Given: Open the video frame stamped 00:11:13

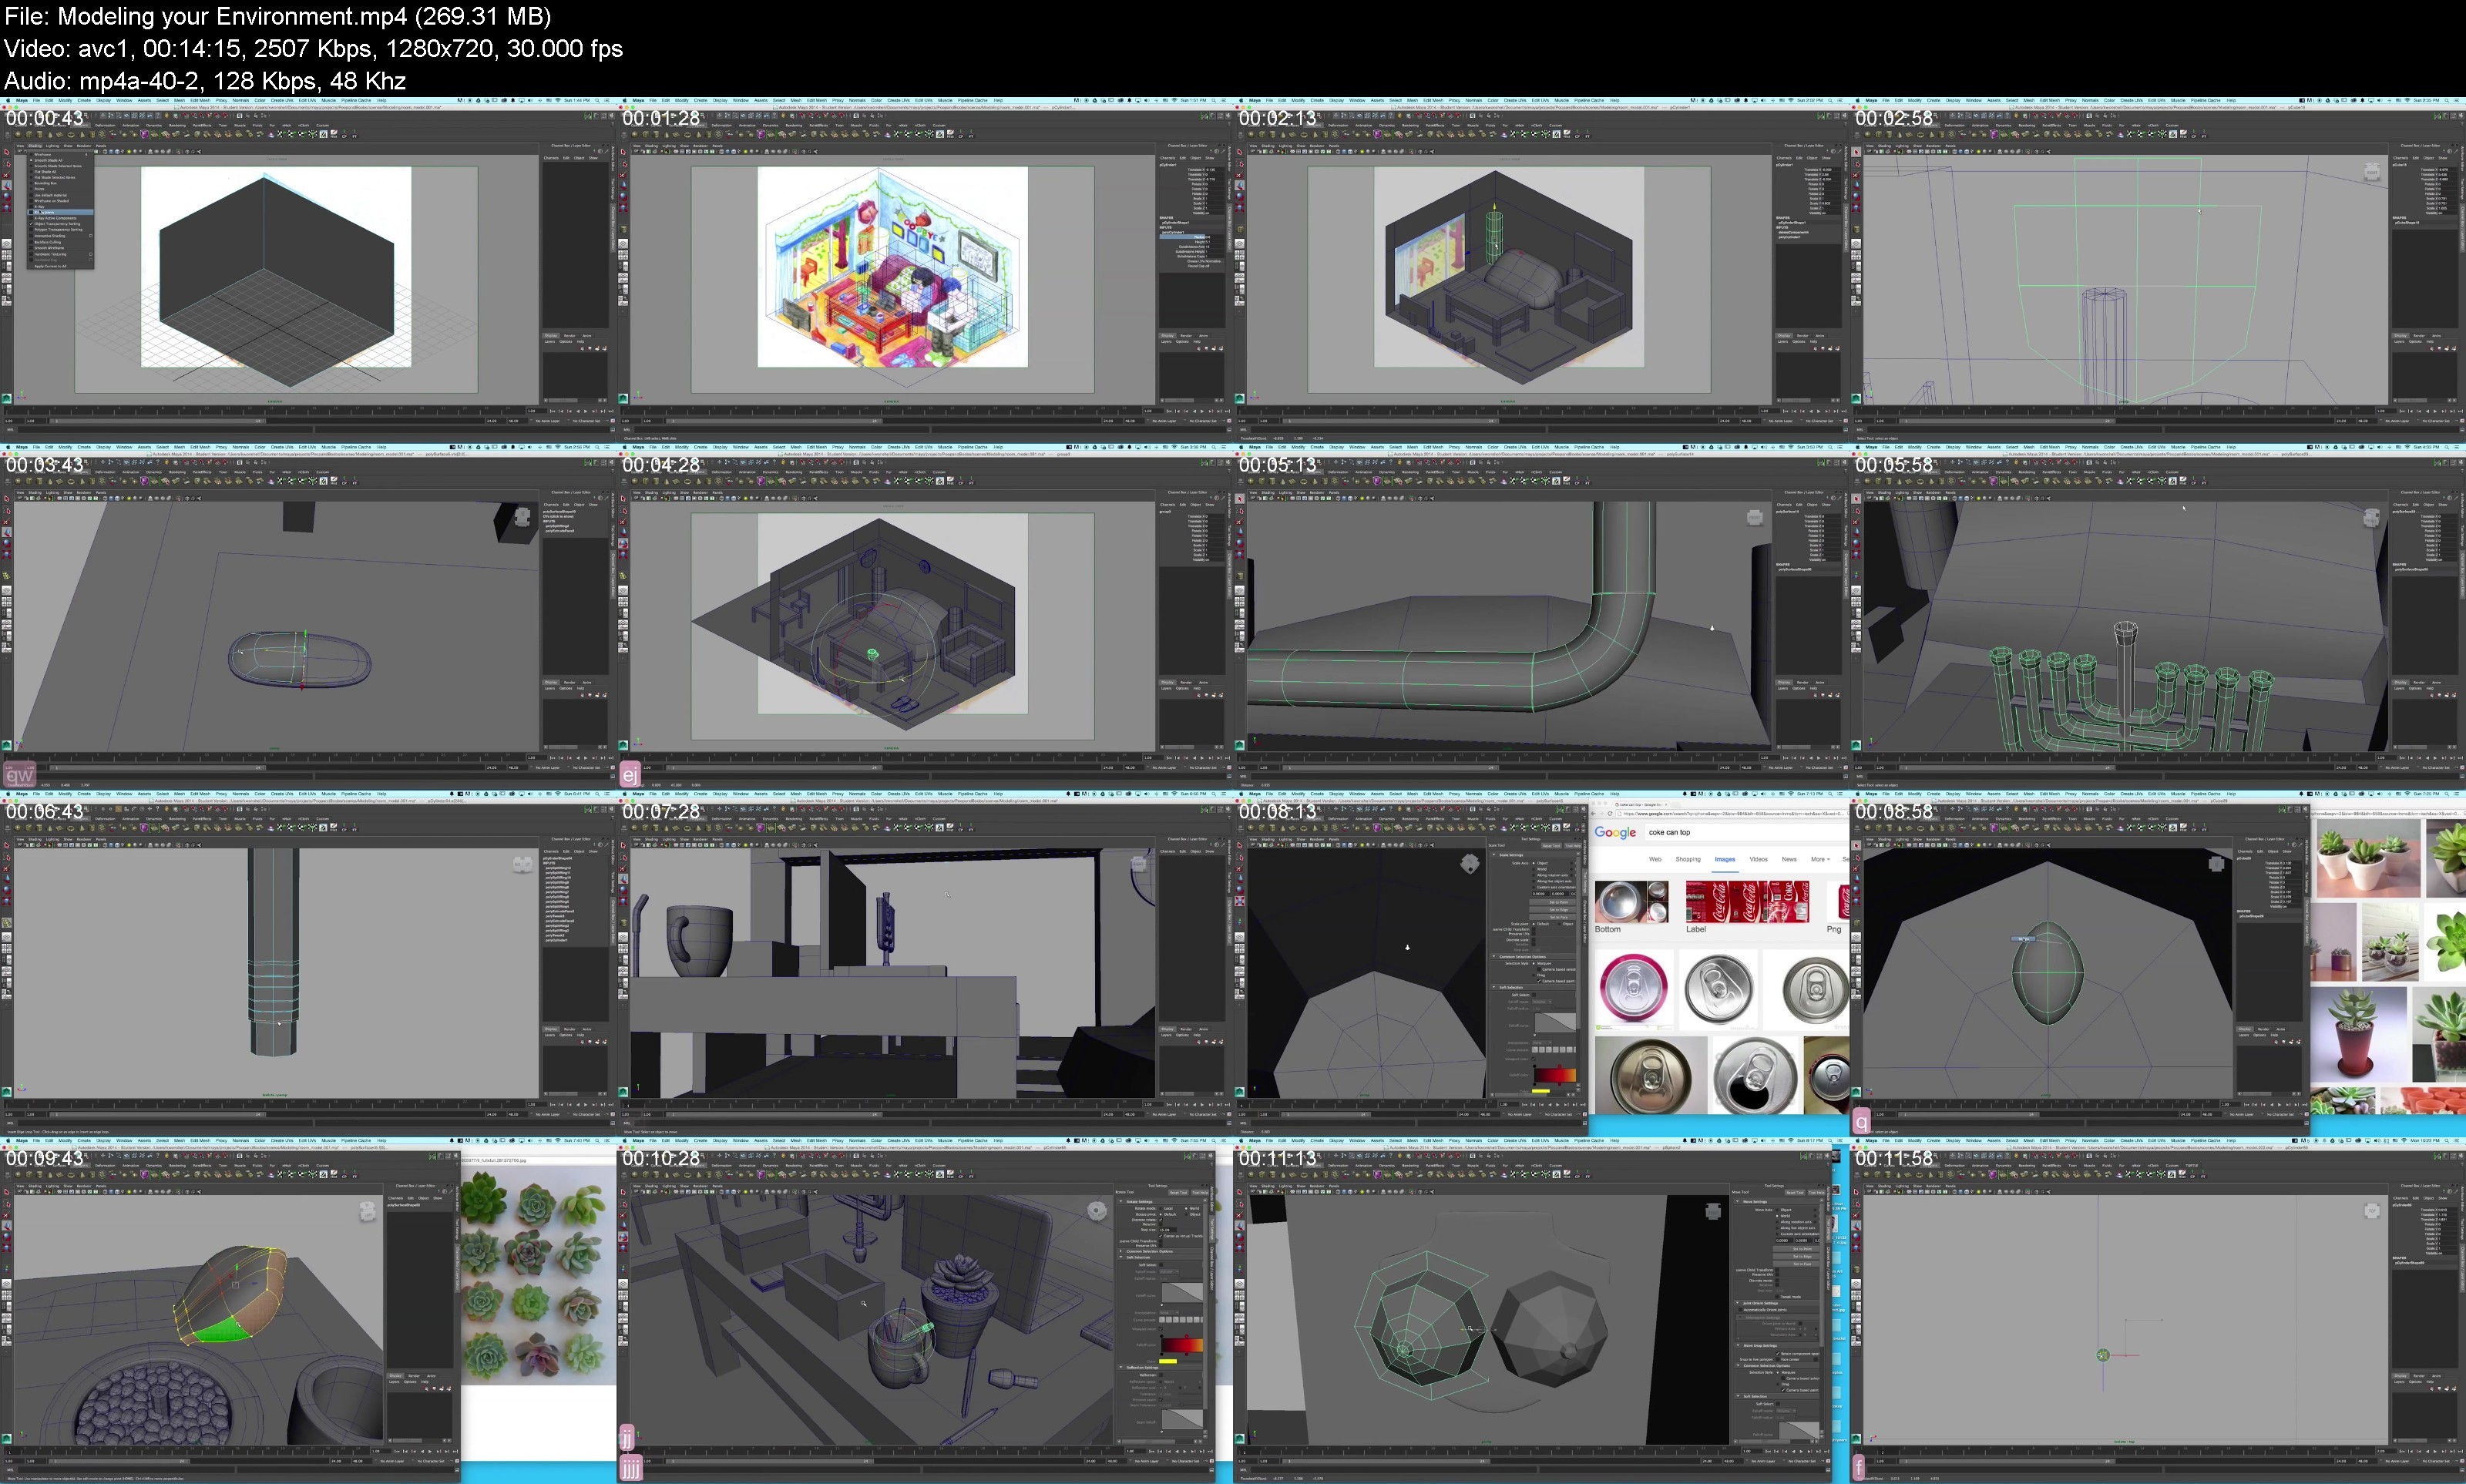Looking at the screenshot, I should point(1541,1309).
